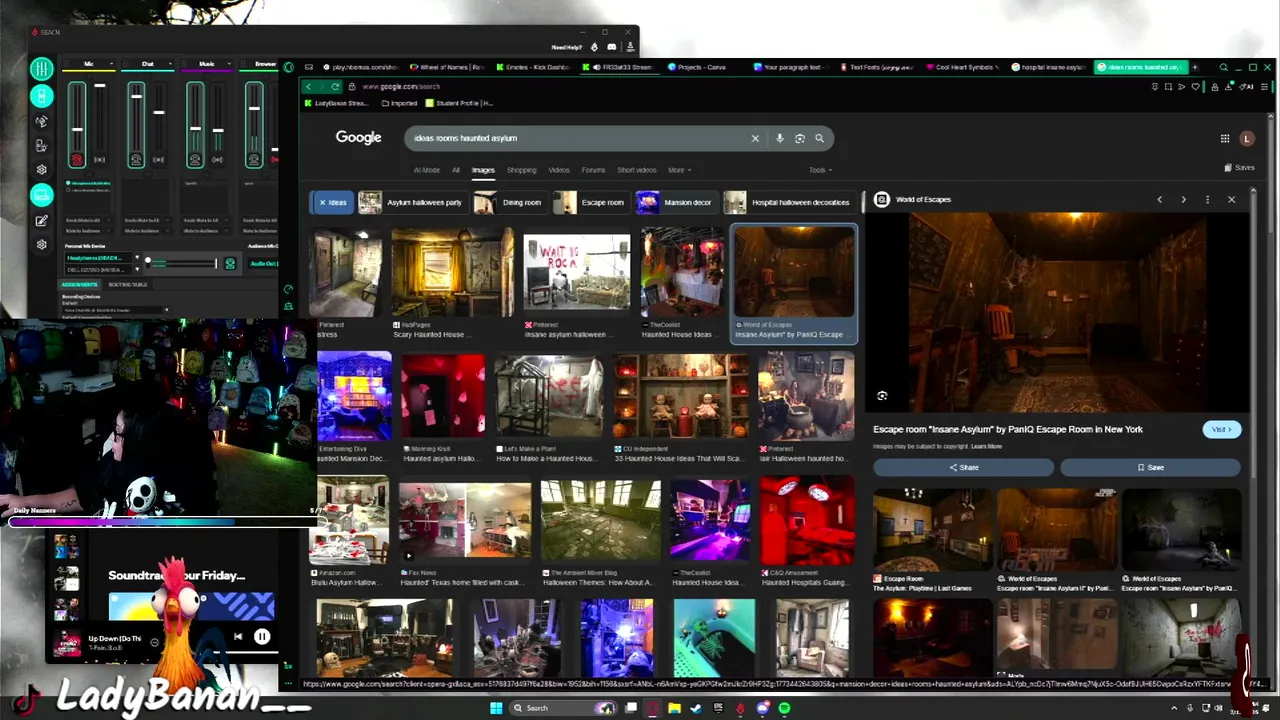
Task: Open the Saves link on Google Images
Action: click(x=1239, y=167)
